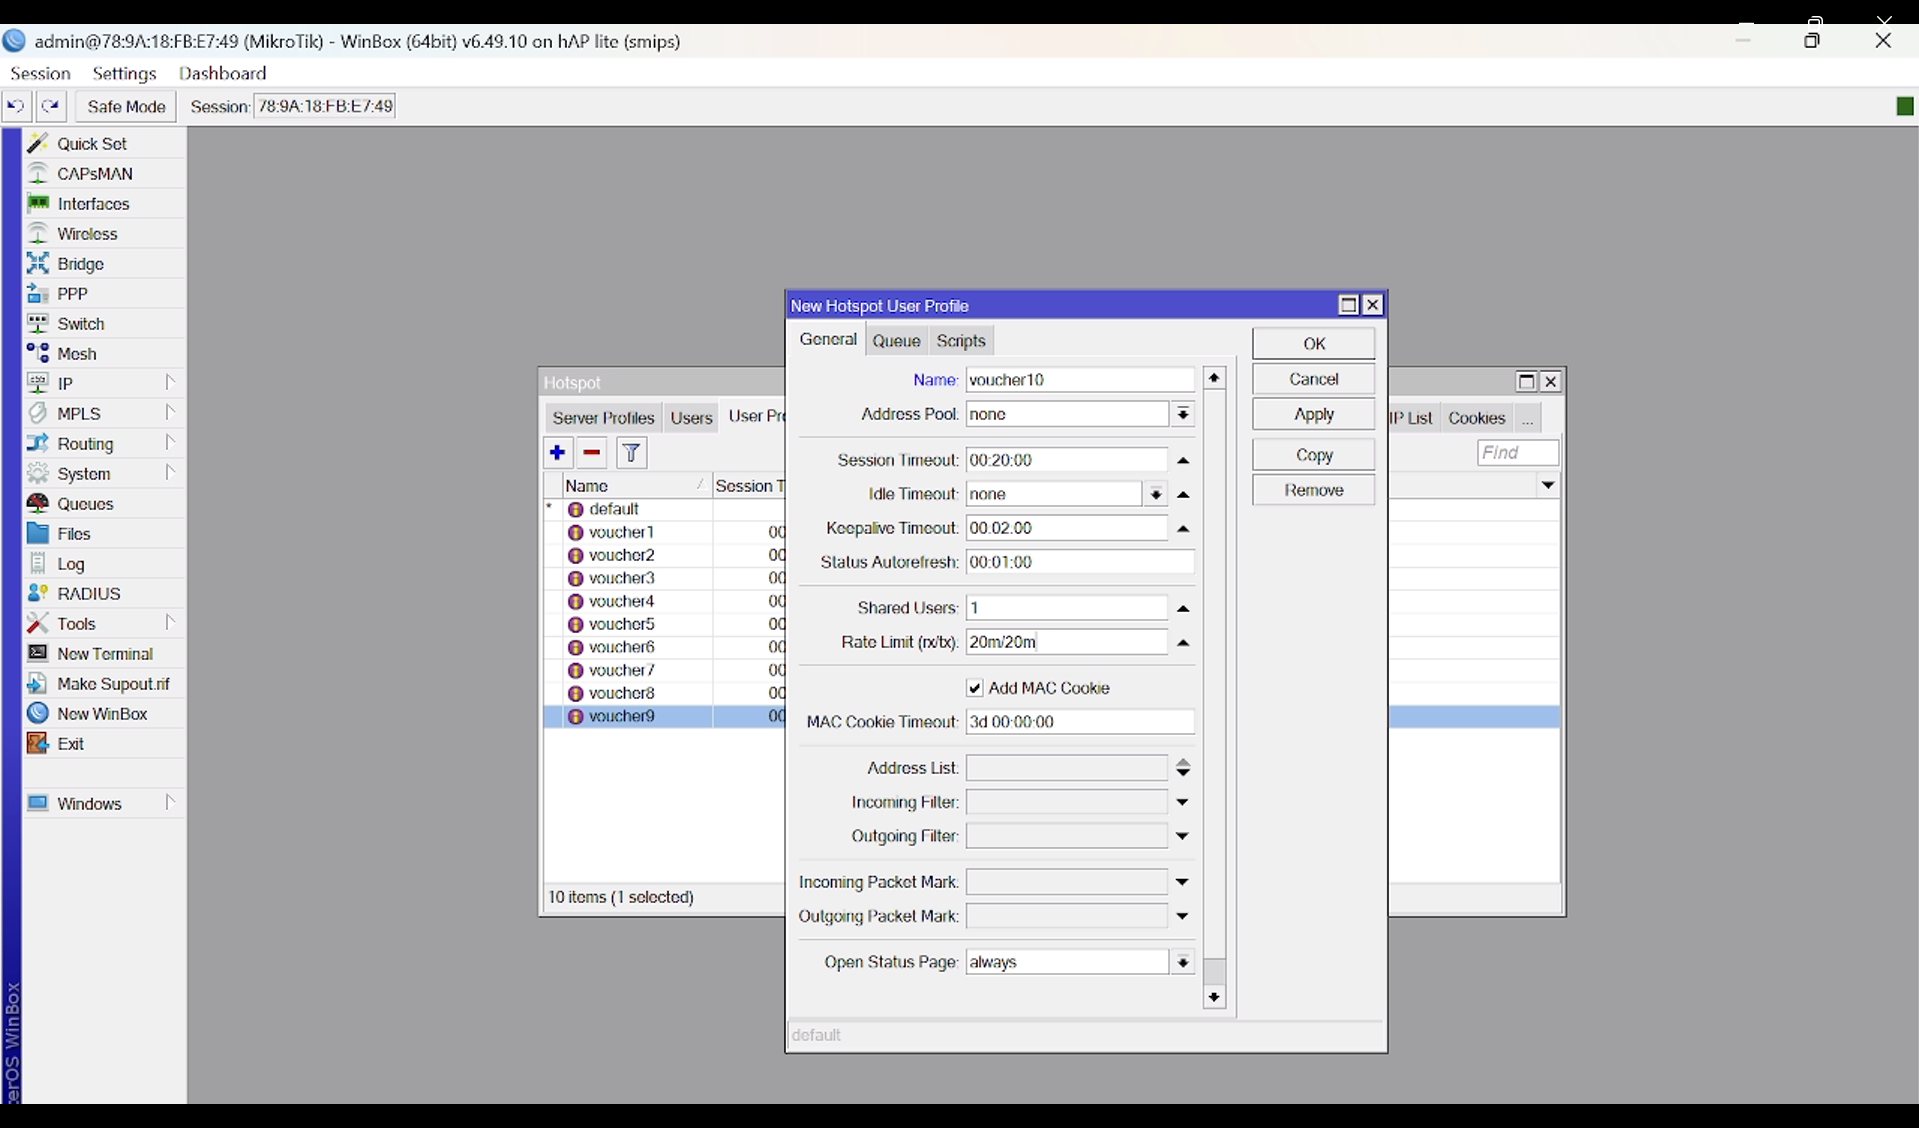Screen dimensions: 1919x1128
Task: Click the Find box in Hotspot window
Action: [x=1518, y=453]
